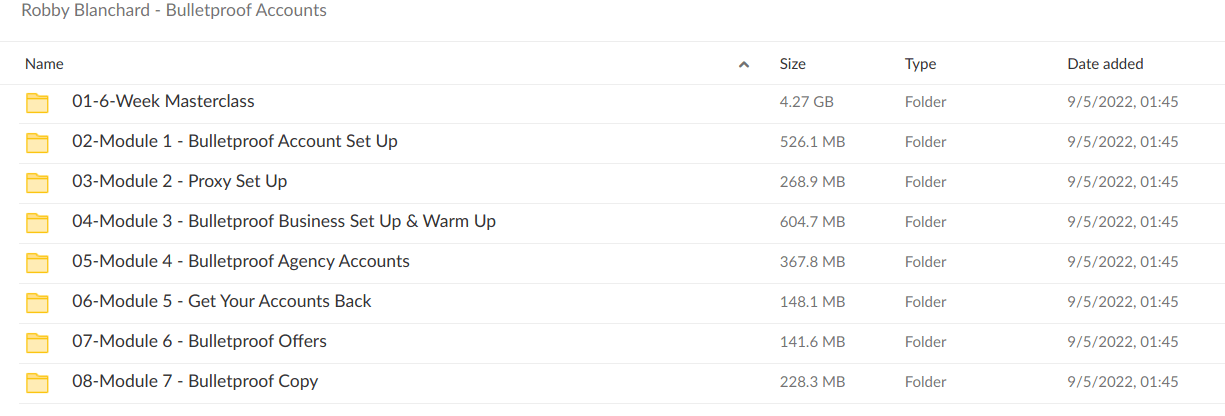The width and height of the screenshot is (1225, 416).
Task: Sort the list by Type column header
Action: click(920, 64)
